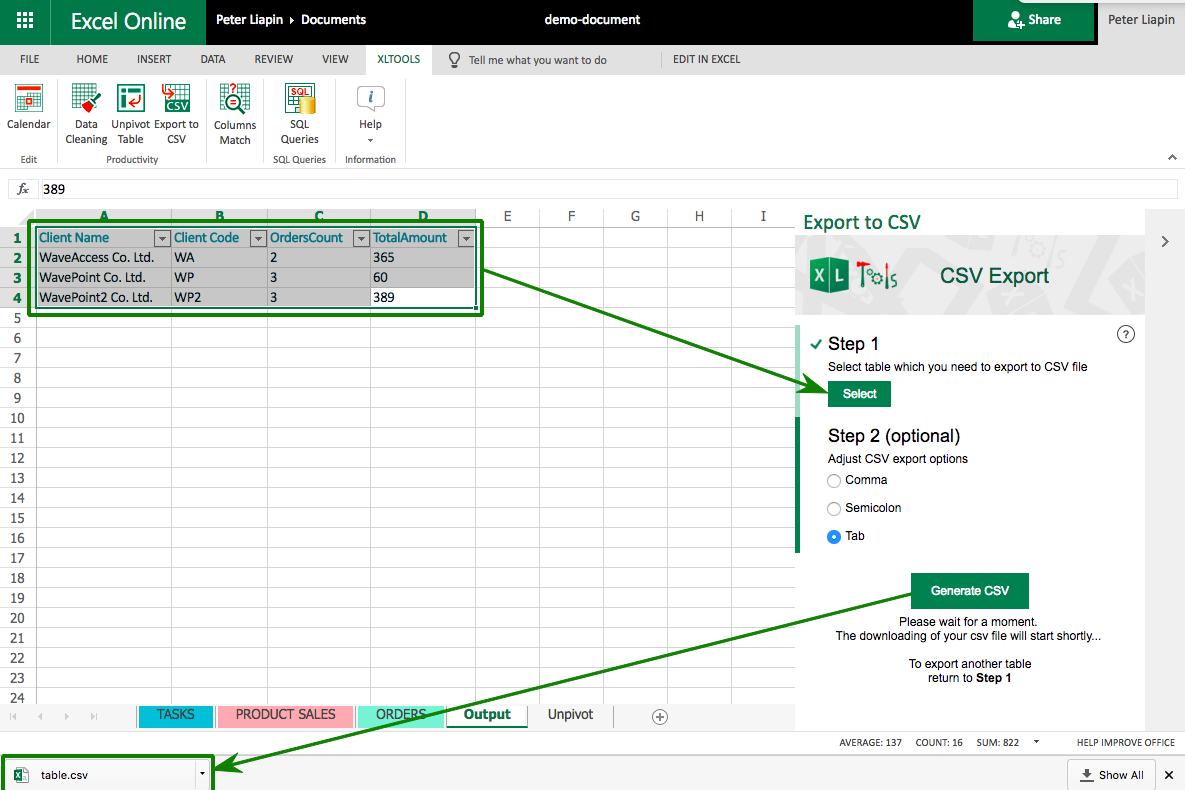
Task: Open the Office app launcher grid
Action: click(x=25, y=20)
